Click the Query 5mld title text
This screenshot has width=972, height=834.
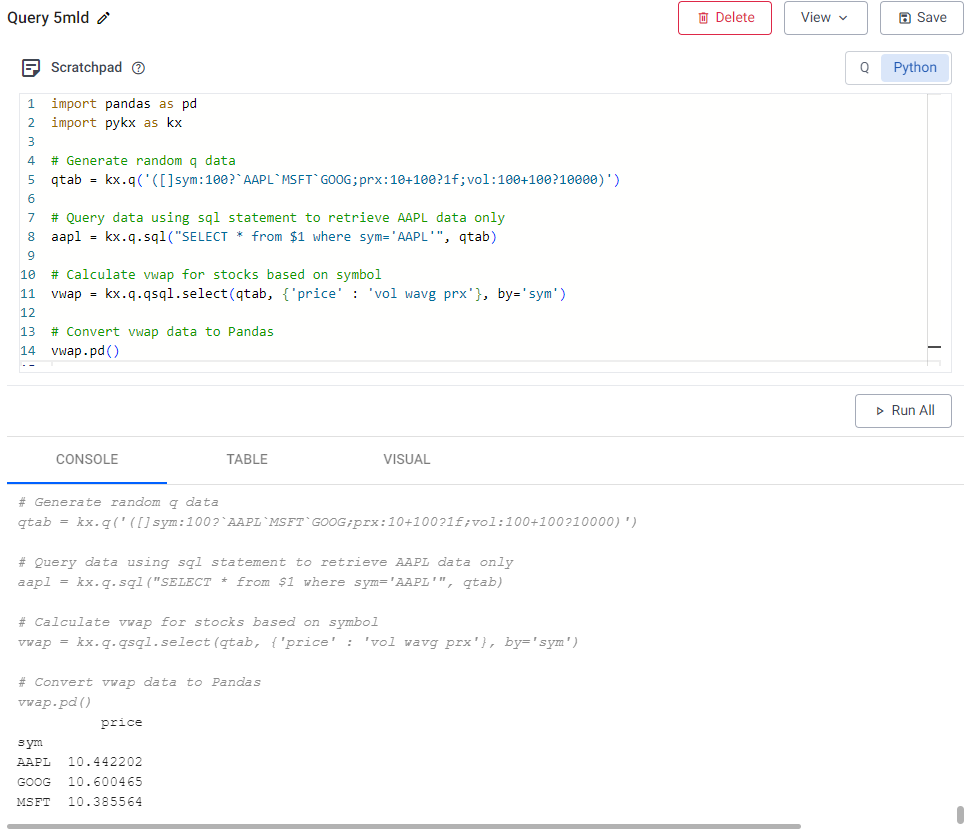(x=48, y=17)
